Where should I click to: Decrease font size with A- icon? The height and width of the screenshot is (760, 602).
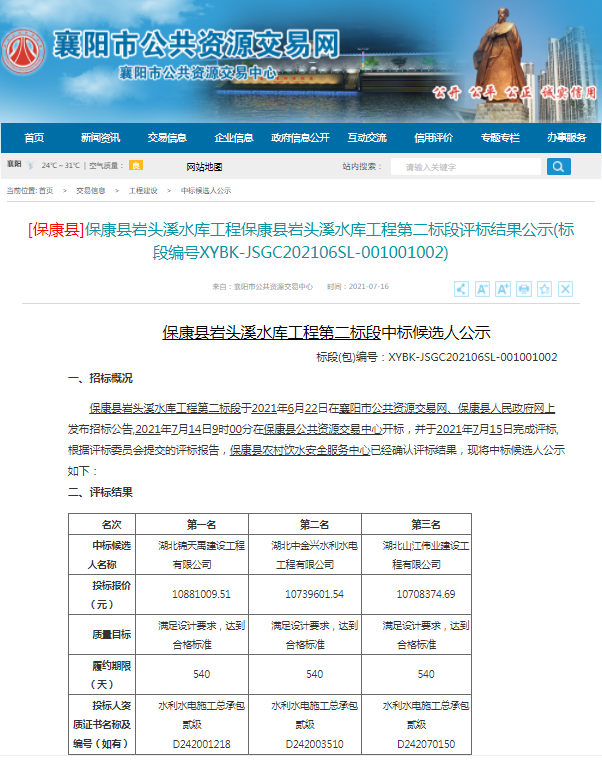482,289
